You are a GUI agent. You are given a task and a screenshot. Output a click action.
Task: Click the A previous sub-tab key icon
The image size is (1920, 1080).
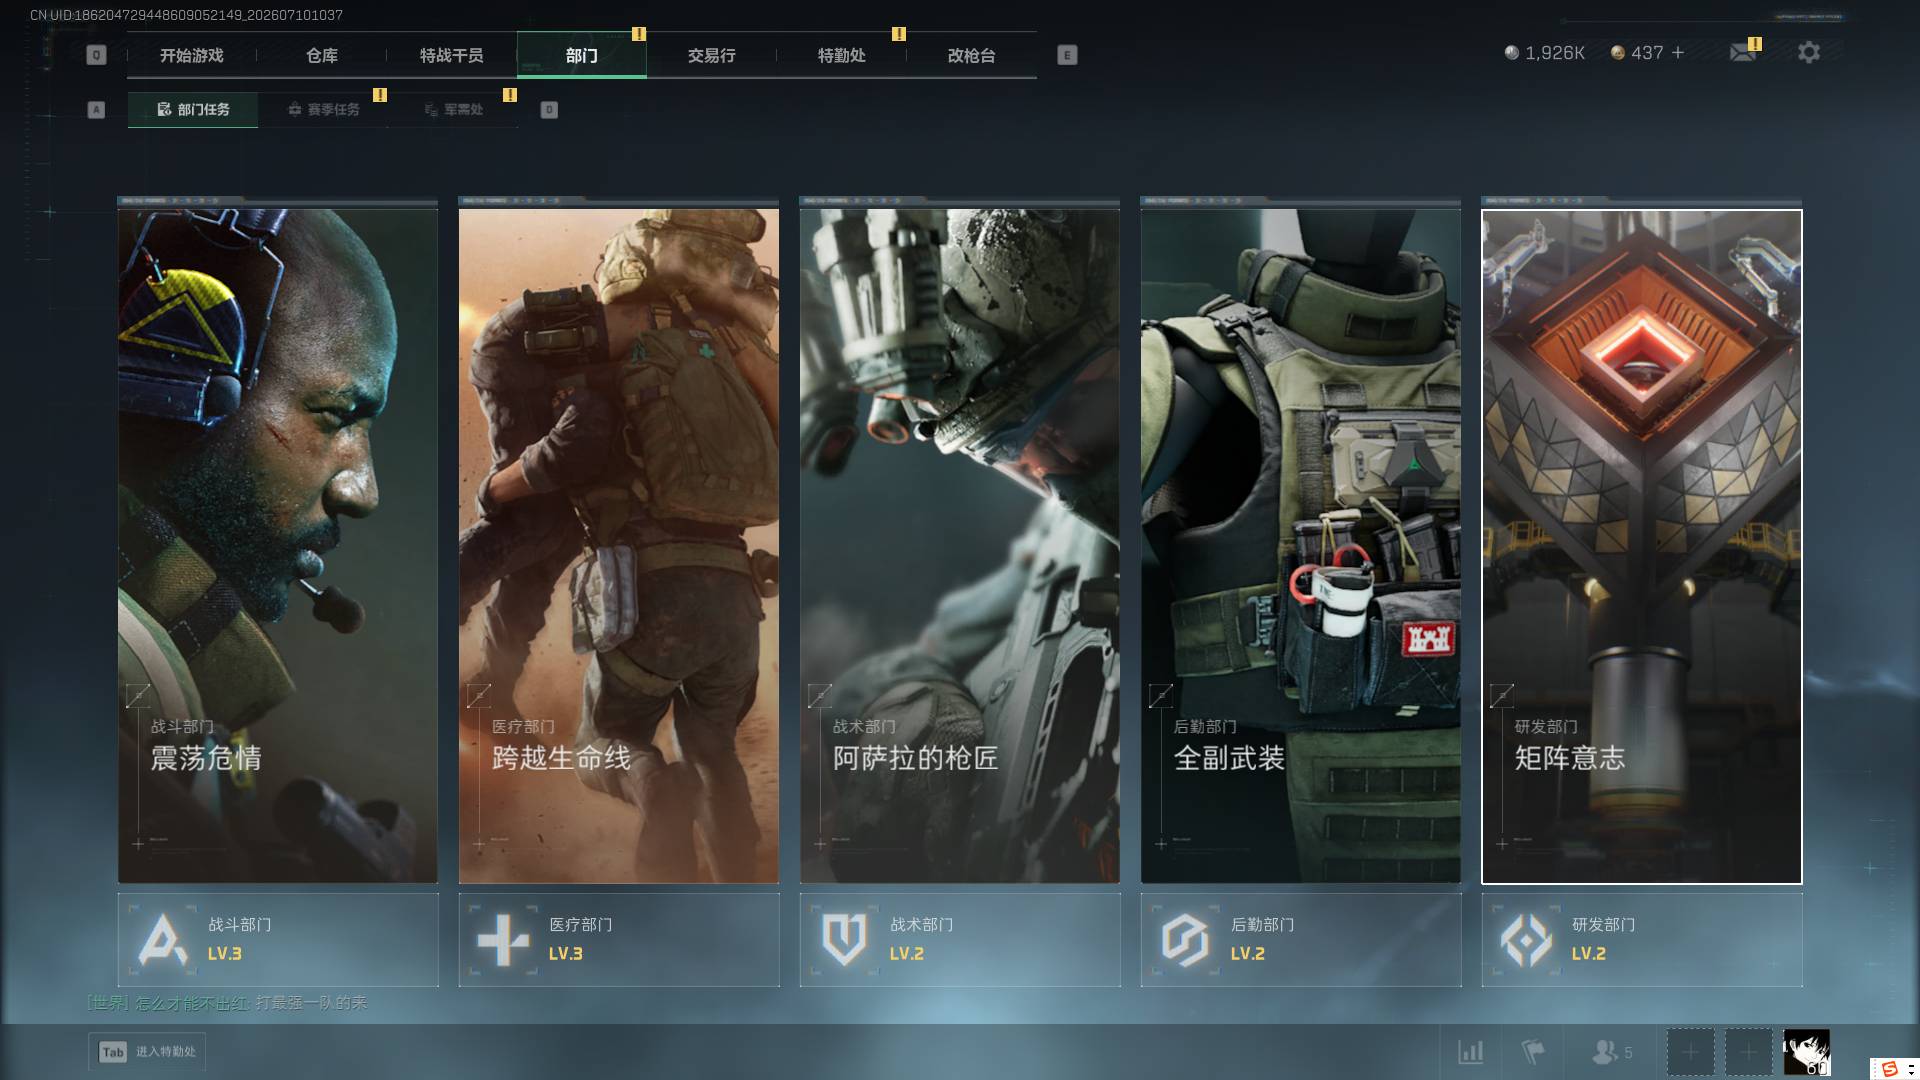coord(96,109)
